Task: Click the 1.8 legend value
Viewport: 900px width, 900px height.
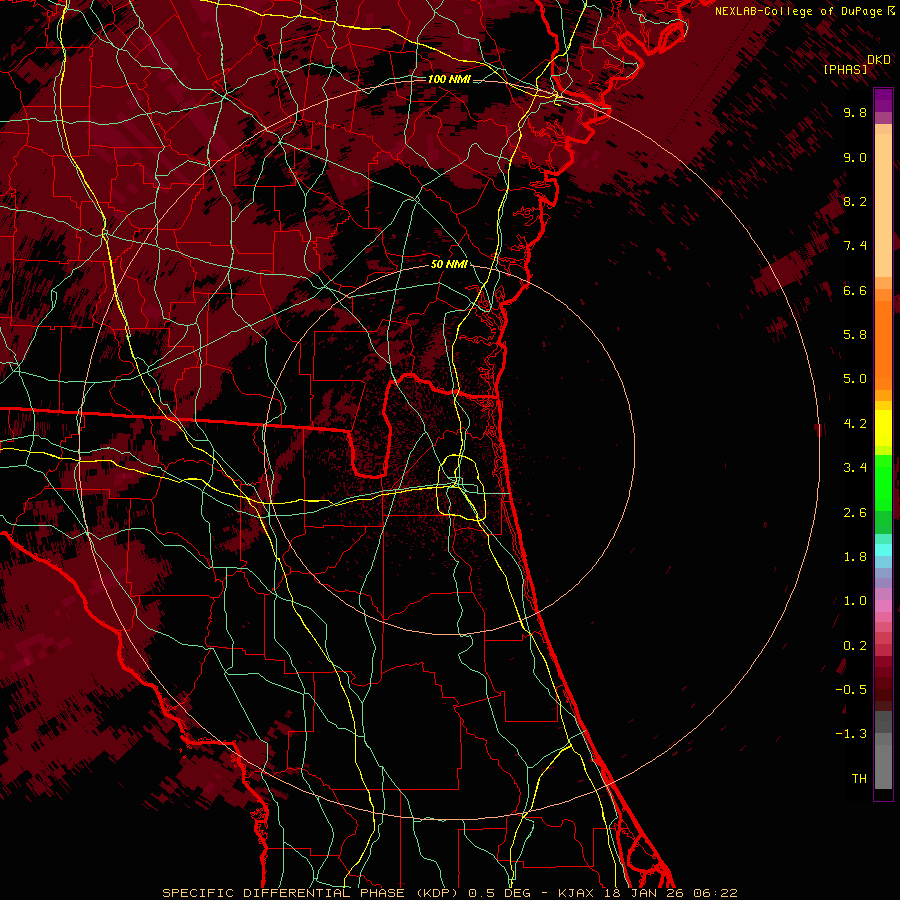Action: pyautogui.click(x=855, y=557)
